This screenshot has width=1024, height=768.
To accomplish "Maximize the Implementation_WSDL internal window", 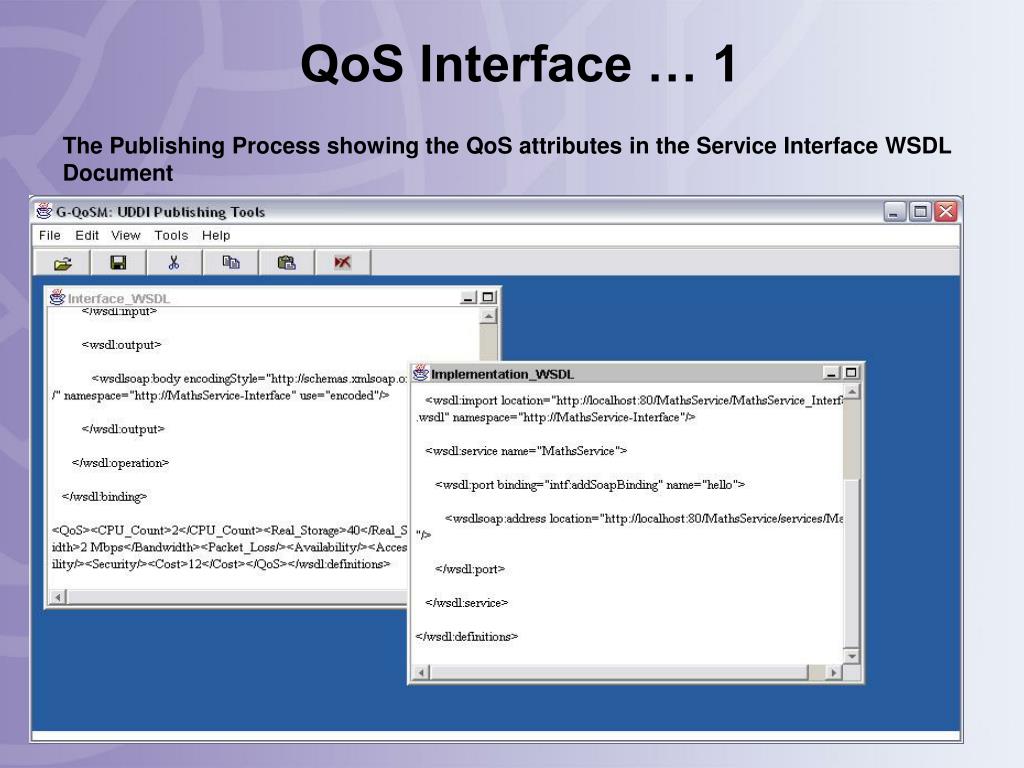I will pyautogui.click(x=851, y=373).
